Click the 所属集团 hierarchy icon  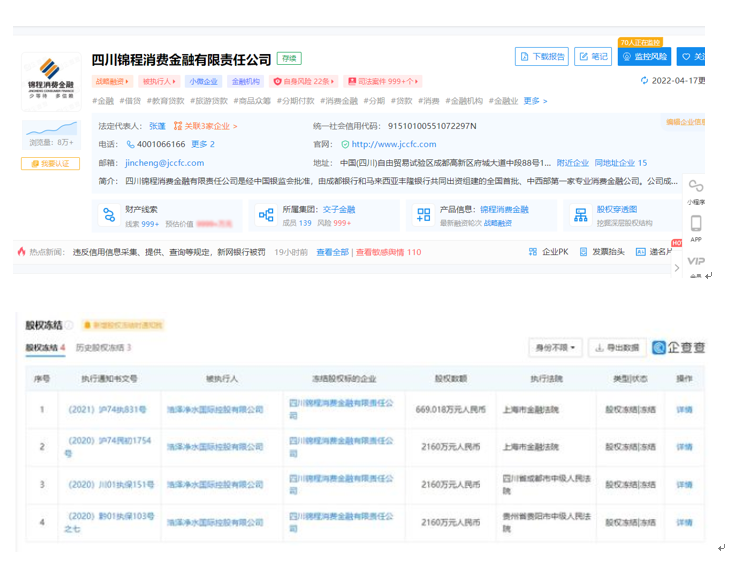266,215
